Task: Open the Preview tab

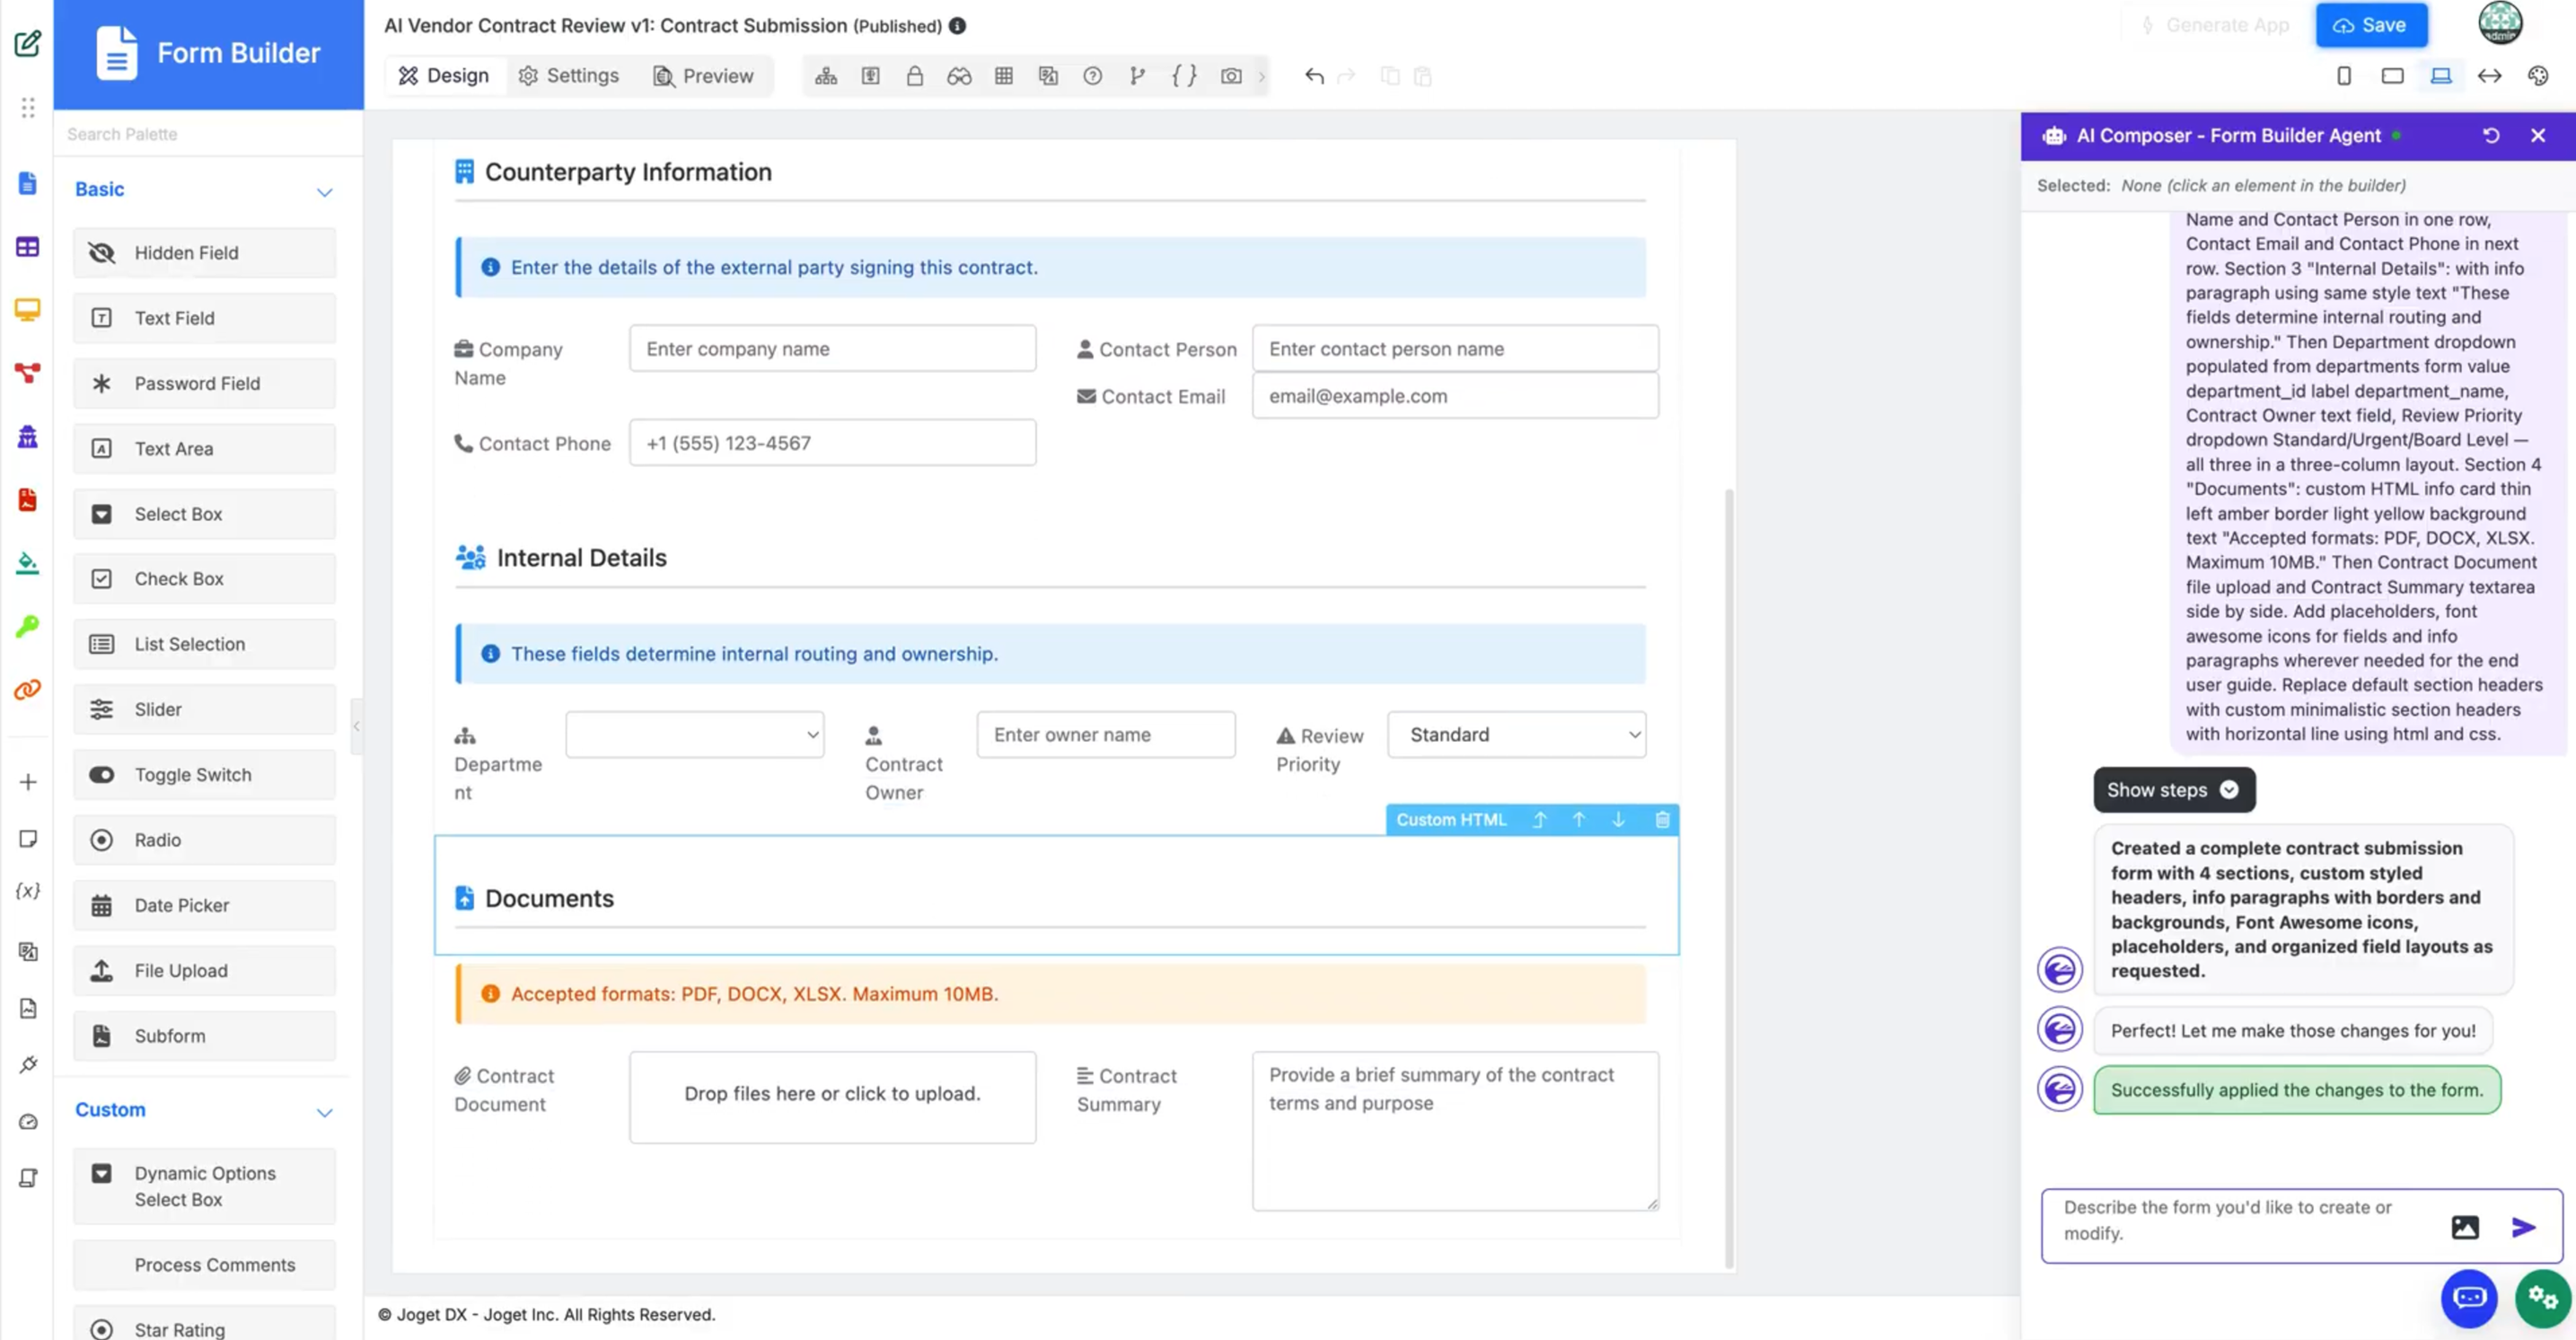Action: [703, 76]
